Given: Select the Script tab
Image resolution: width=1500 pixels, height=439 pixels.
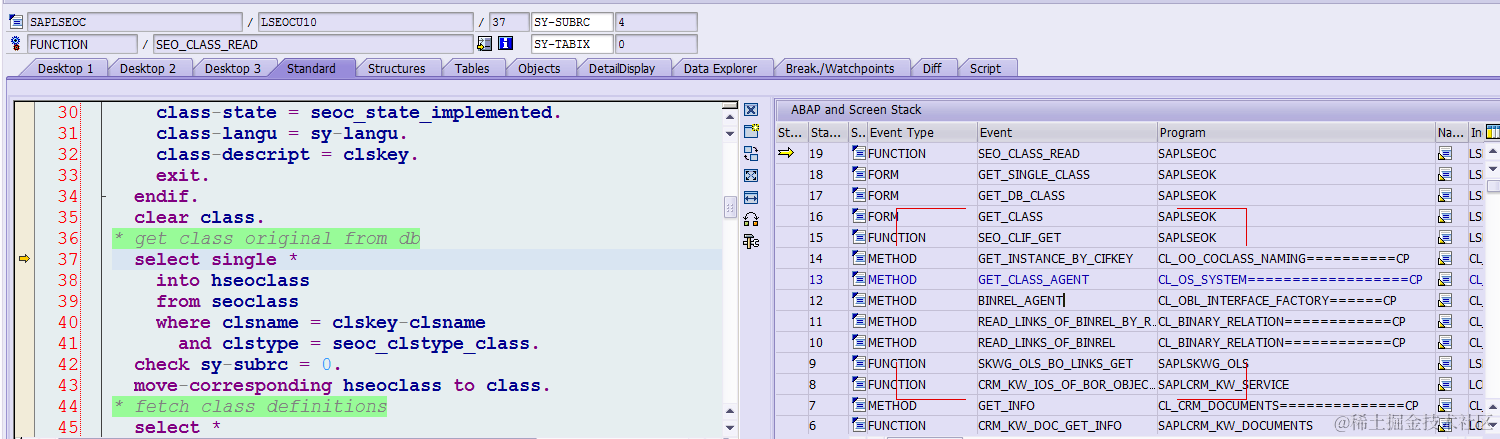Looking at the screenshot, I should tap(985, 68).
